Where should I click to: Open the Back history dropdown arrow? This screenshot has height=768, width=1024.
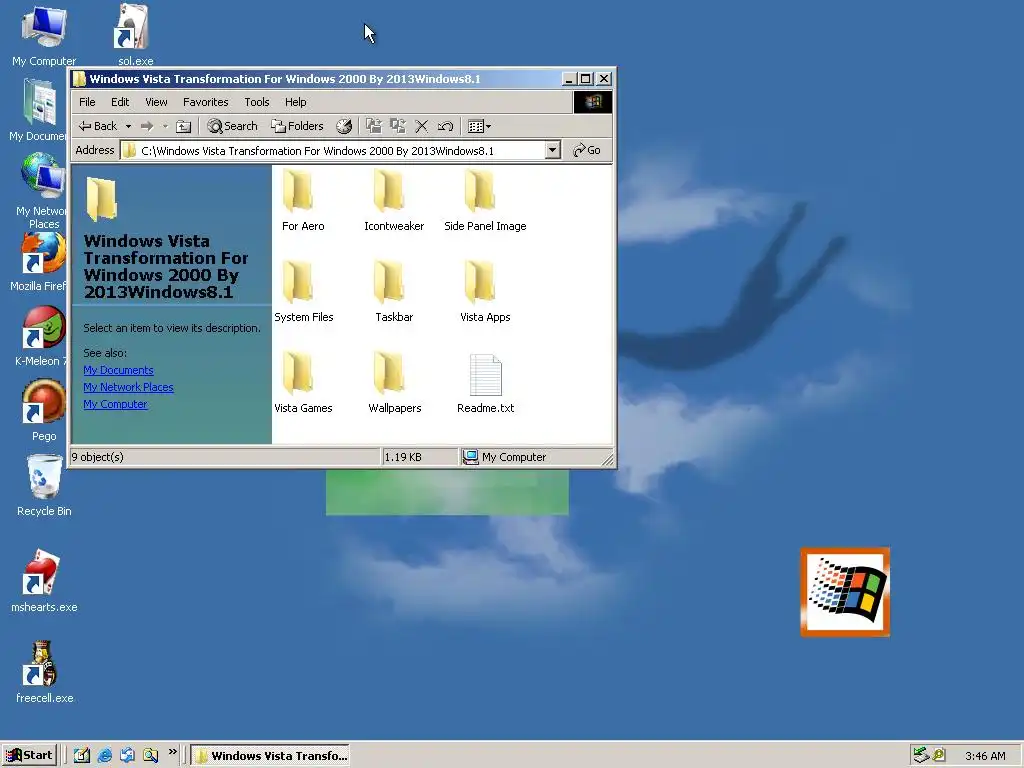(x=128, y=126)
